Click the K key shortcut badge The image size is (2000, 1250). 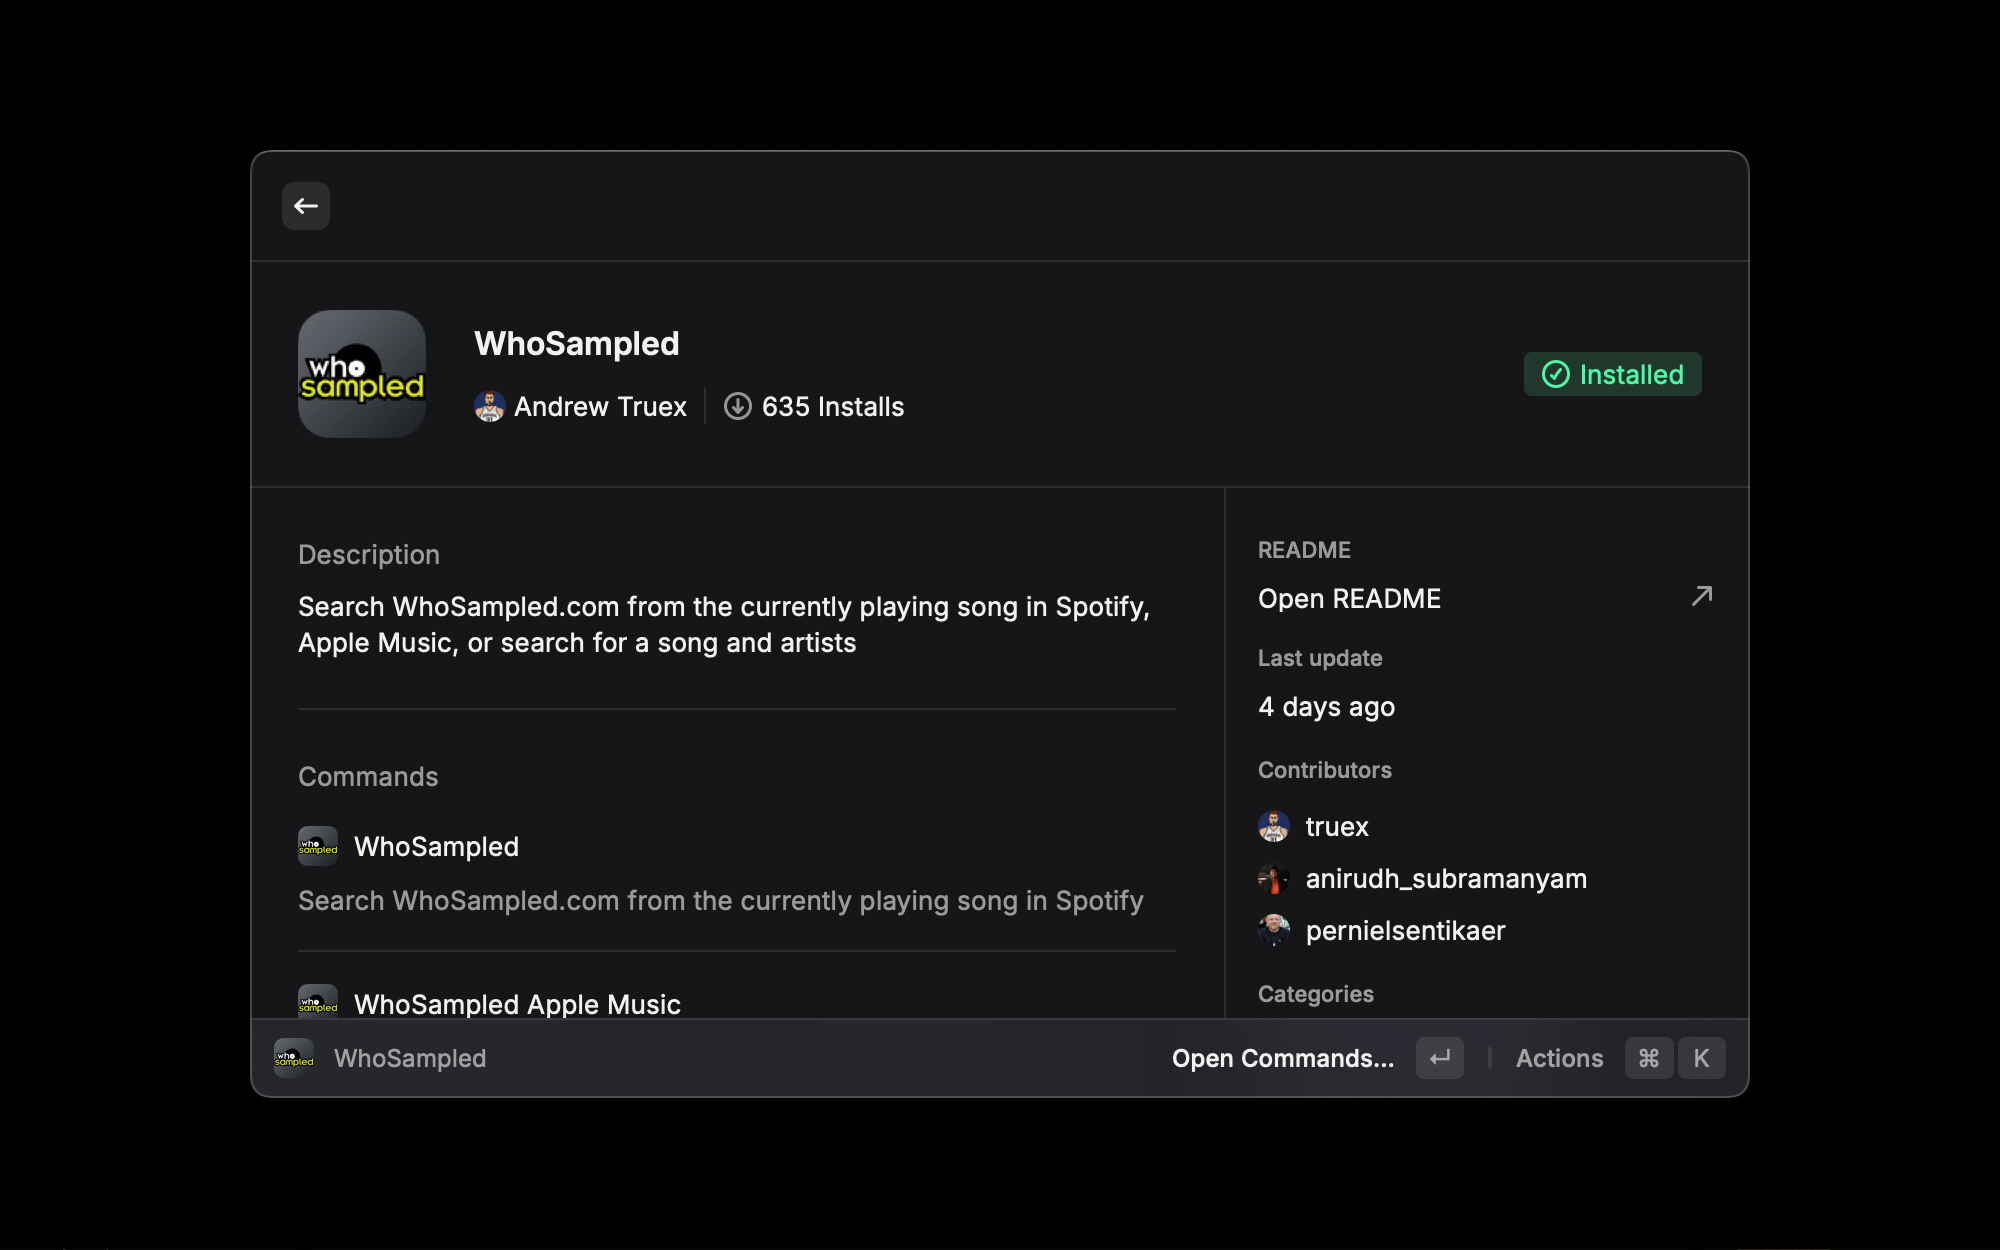coord(1702,1058)
